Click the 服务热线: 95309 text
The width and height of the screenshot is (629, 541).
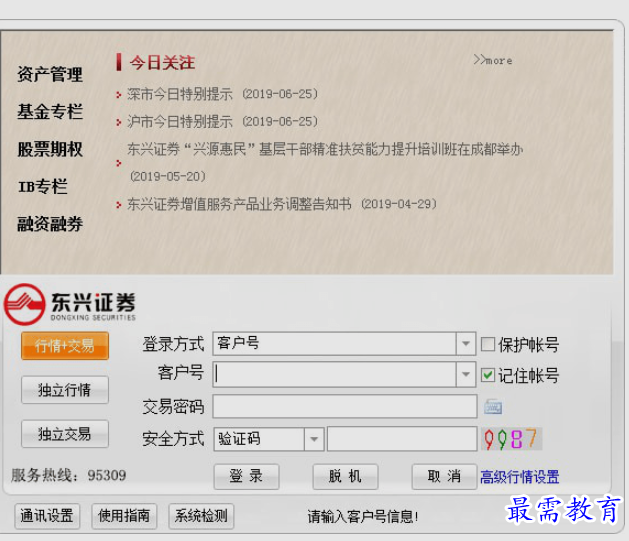pyautogui.click(x=69, y=475)
